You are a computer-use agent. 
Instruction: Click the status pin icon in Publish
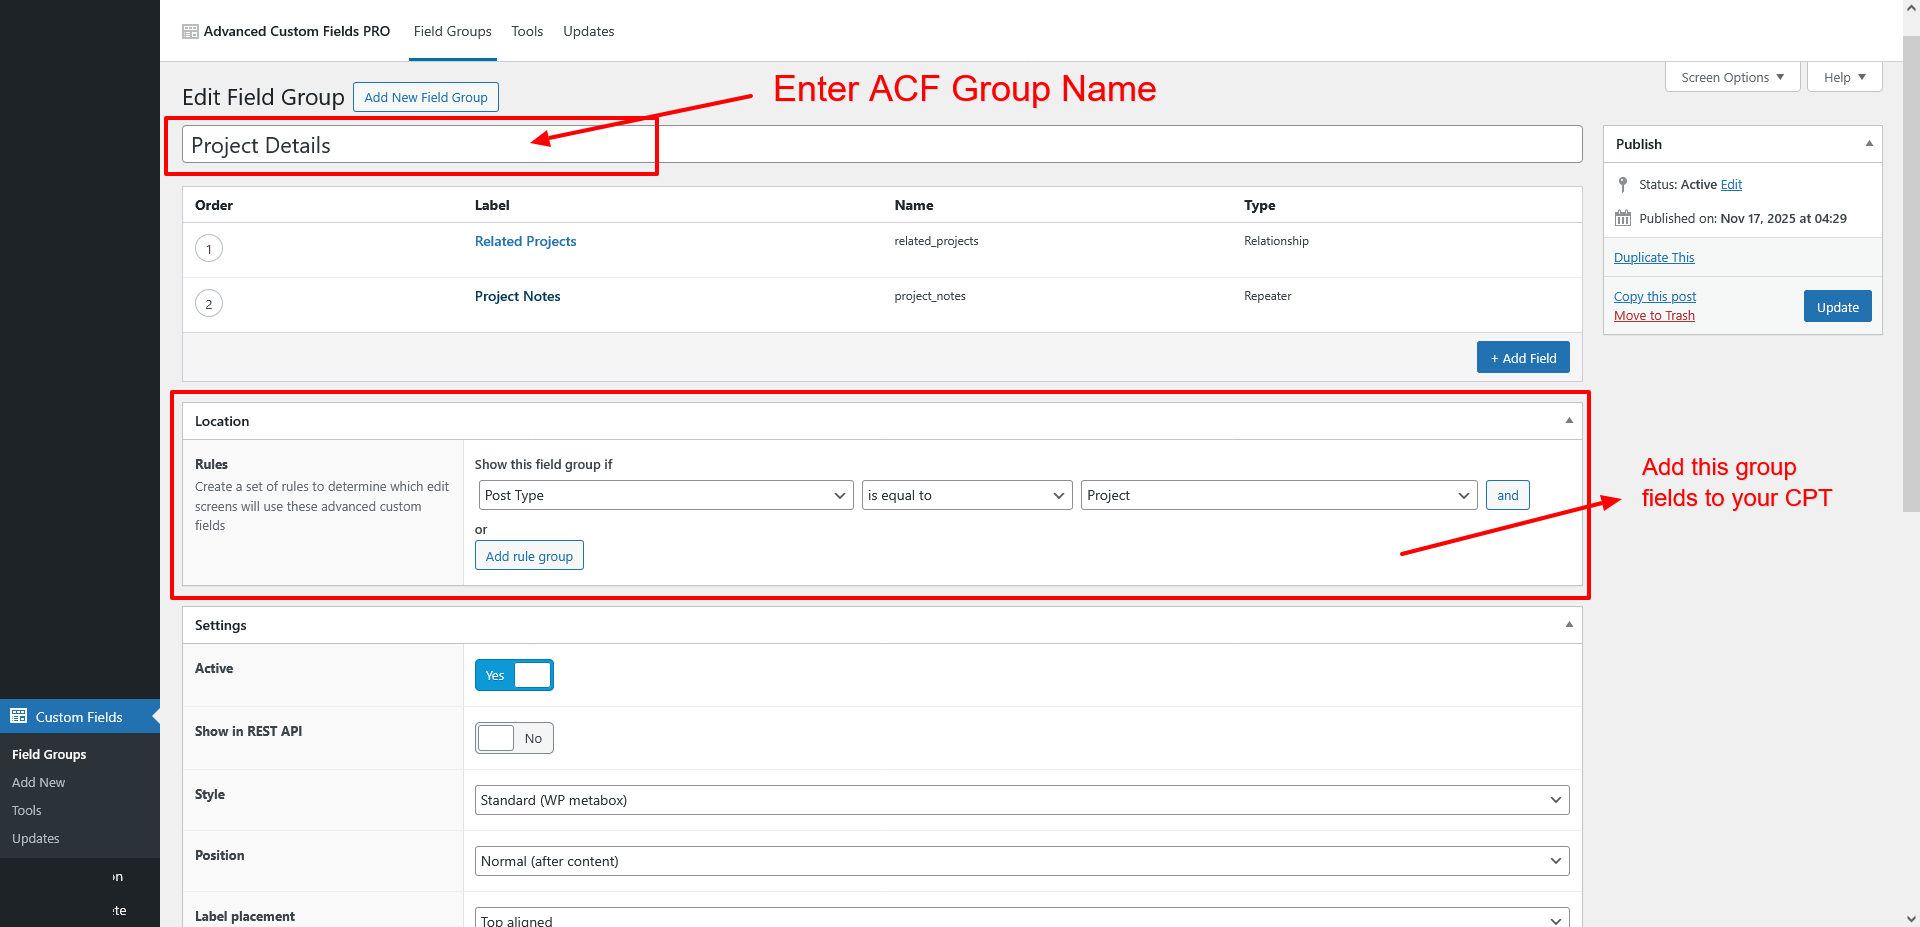[1623, 185]
